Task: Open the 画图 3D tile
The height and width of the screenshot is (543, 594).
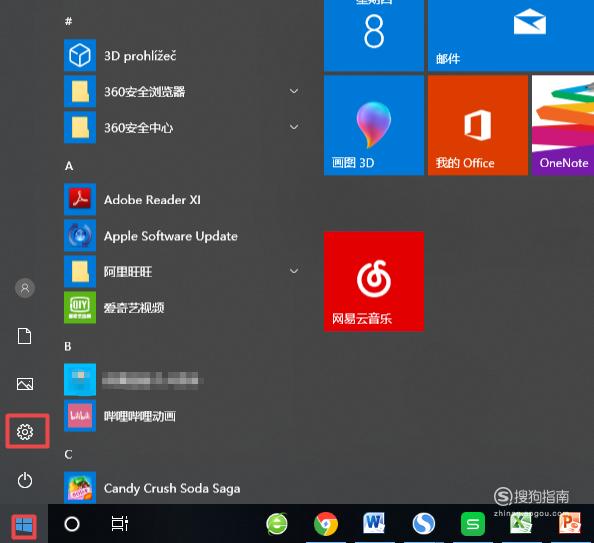Action: 374,125
